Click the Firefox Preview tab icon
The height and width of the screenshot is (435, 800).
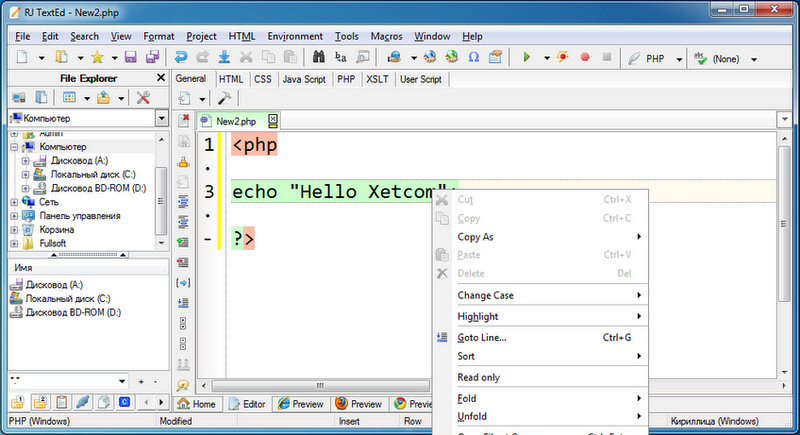click(341, 404)
